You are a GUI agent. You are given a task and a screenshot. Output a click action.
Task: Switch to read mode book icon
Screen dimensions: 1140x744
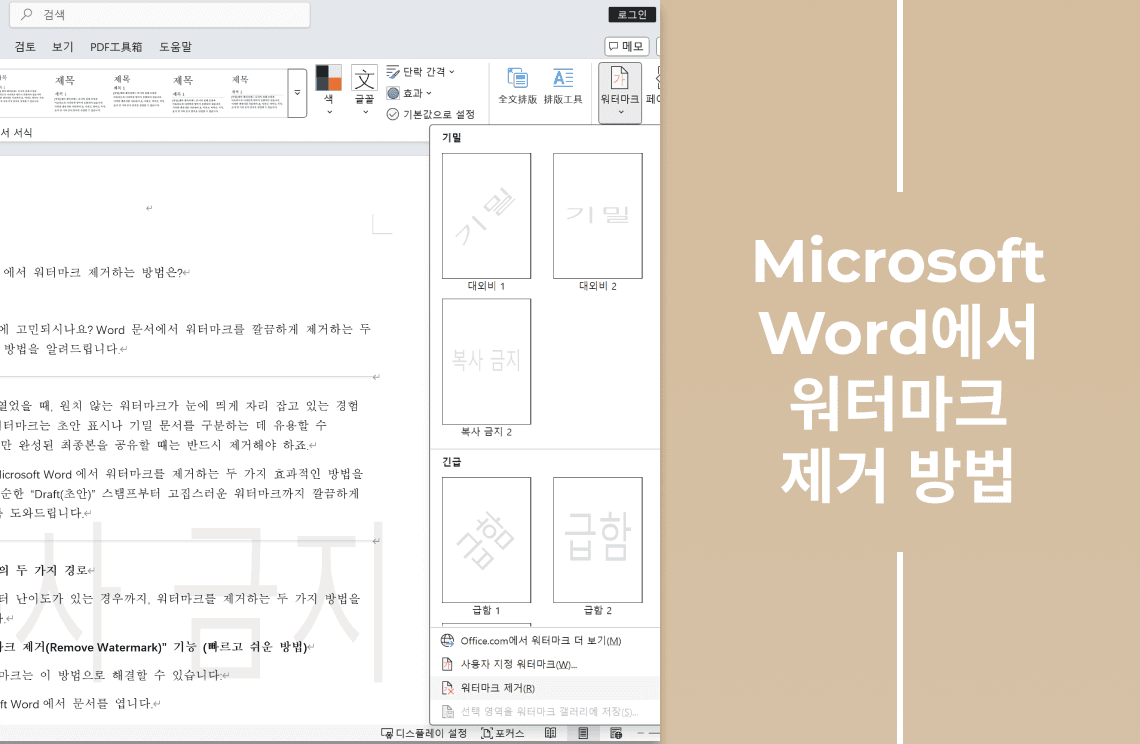(x=550, y=733)
